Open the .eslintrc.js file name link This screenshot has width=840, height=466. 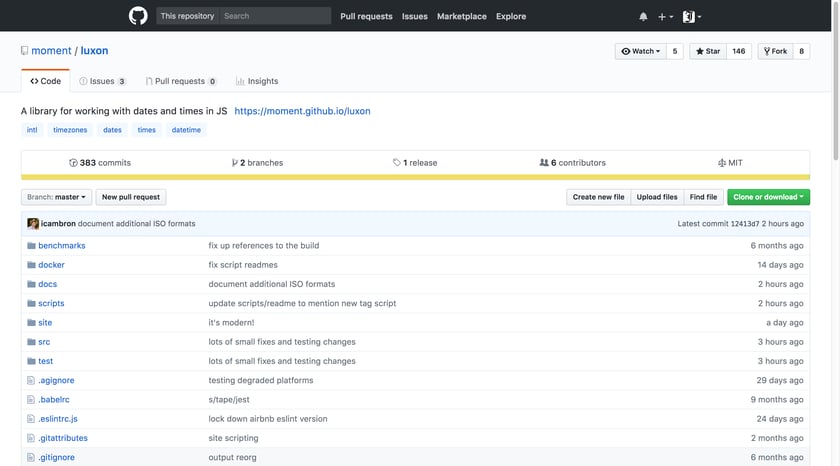click(58, 419)
